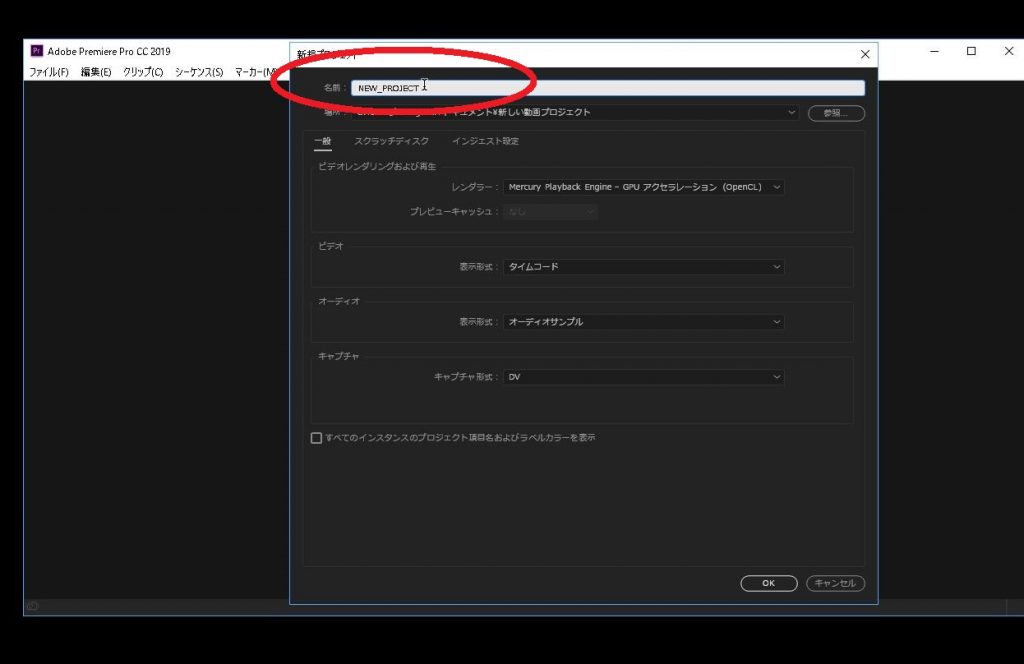Expand the レンダラー Mercury Playback Engine dropdown
The image size is (1024, 664).
point(644,187)
